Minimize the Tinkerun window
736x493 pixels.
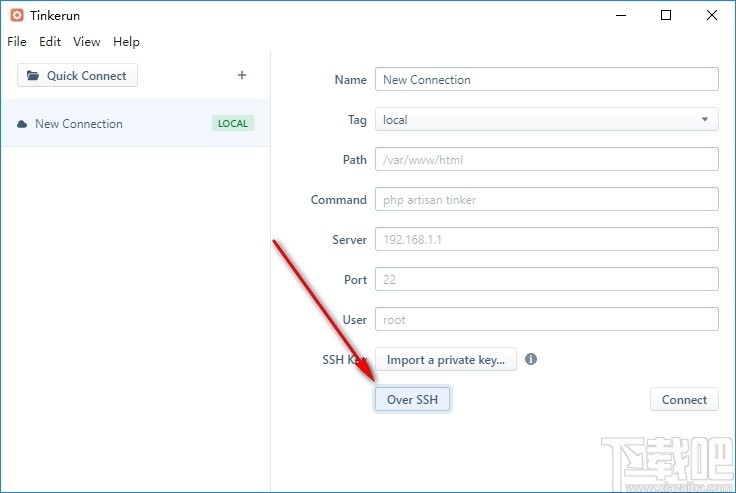point(621,15)
